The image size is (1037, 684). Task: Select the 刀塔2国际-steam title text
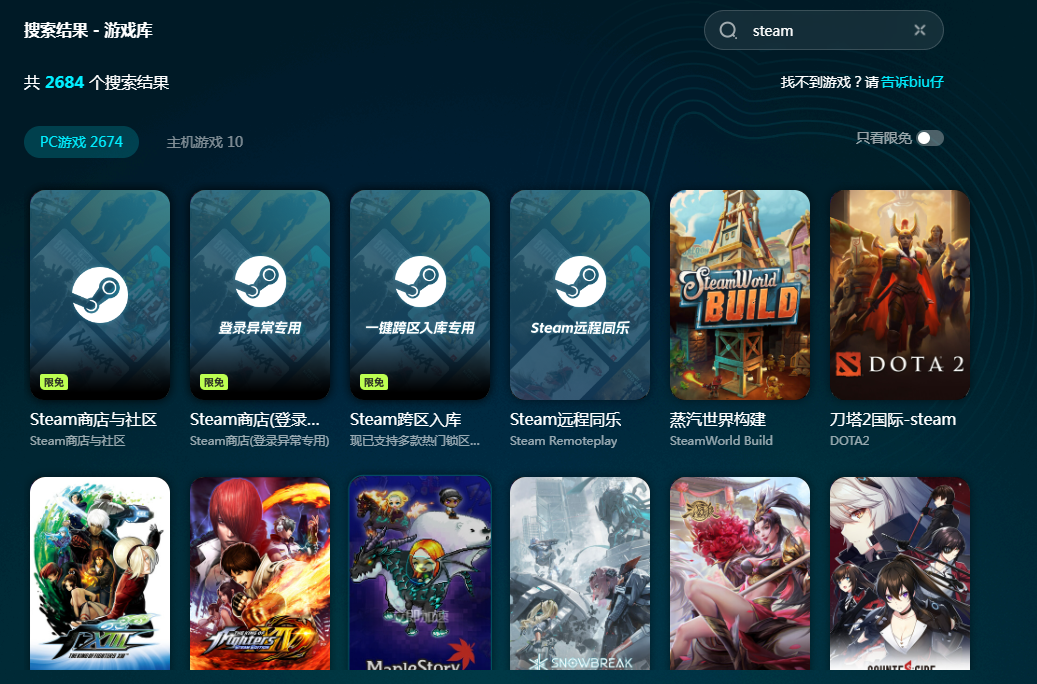pos(893,419)
